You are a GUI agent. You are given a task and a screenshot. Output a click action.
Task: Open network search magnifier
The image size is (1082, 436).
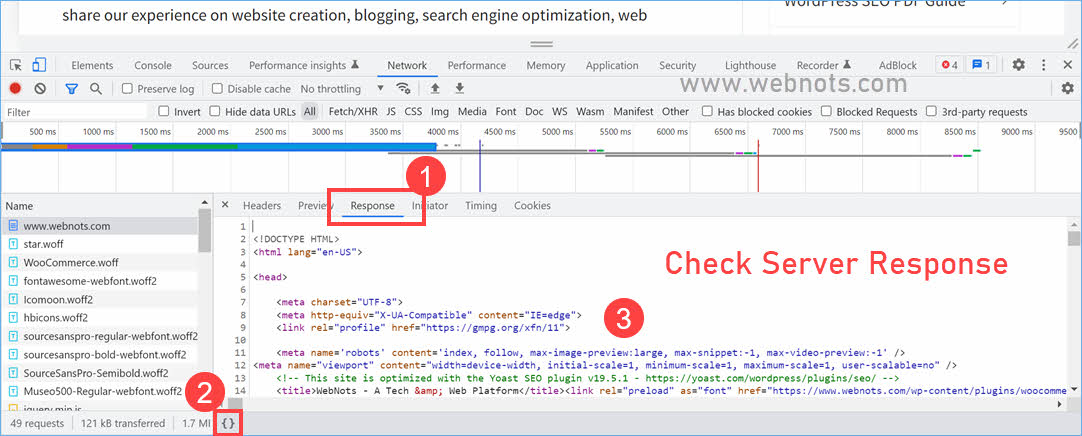point(96,89)
